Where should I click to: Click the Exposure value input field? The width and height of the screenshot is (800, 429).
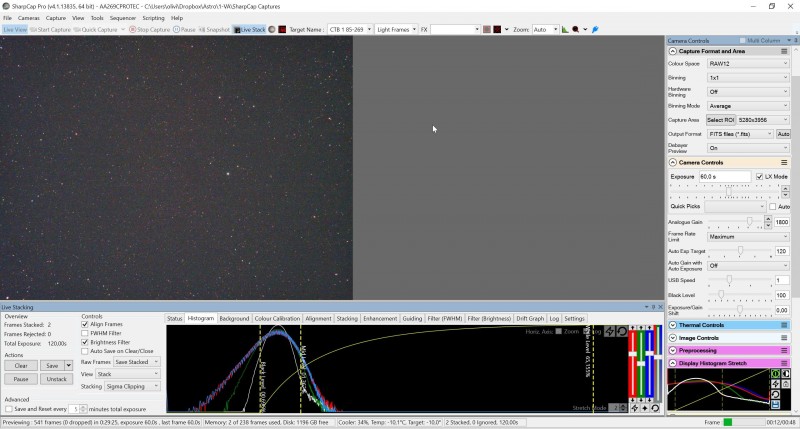point(725,177)
